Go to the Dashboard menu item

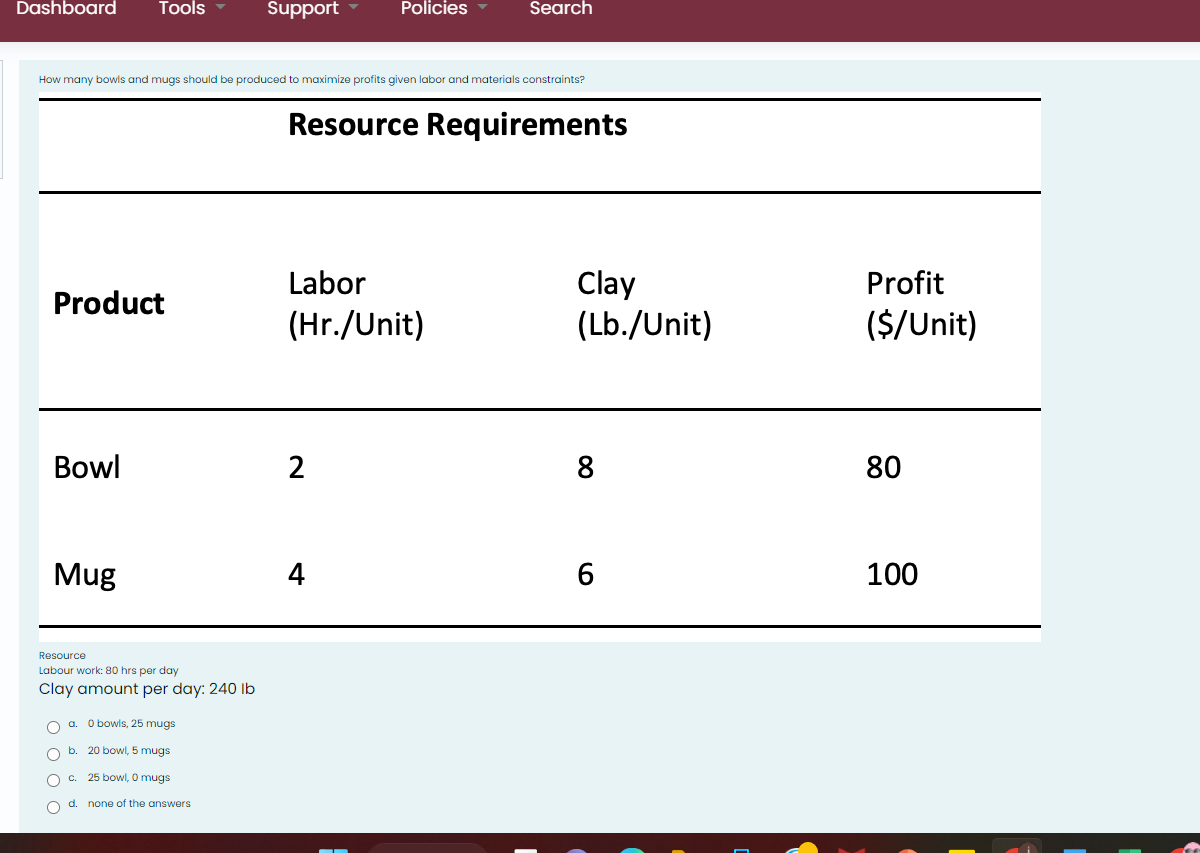pos(66,10)
